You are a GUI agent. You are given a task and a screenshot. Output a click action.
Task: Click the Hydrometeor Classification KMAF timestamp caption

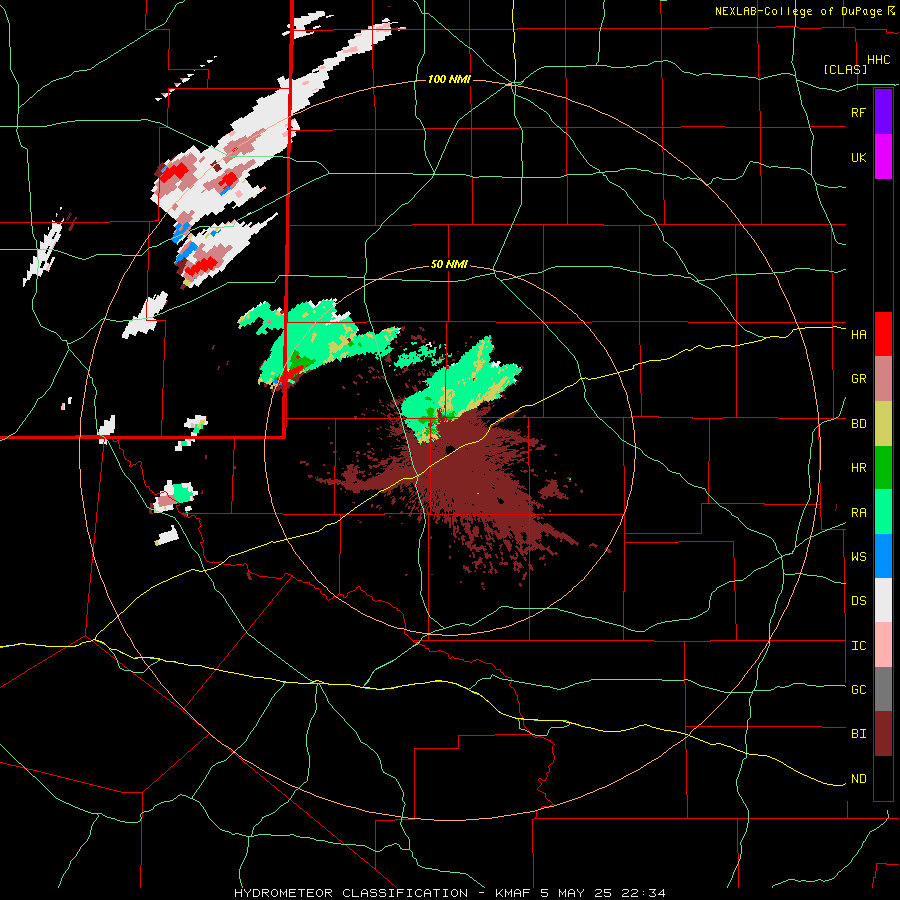450,893
